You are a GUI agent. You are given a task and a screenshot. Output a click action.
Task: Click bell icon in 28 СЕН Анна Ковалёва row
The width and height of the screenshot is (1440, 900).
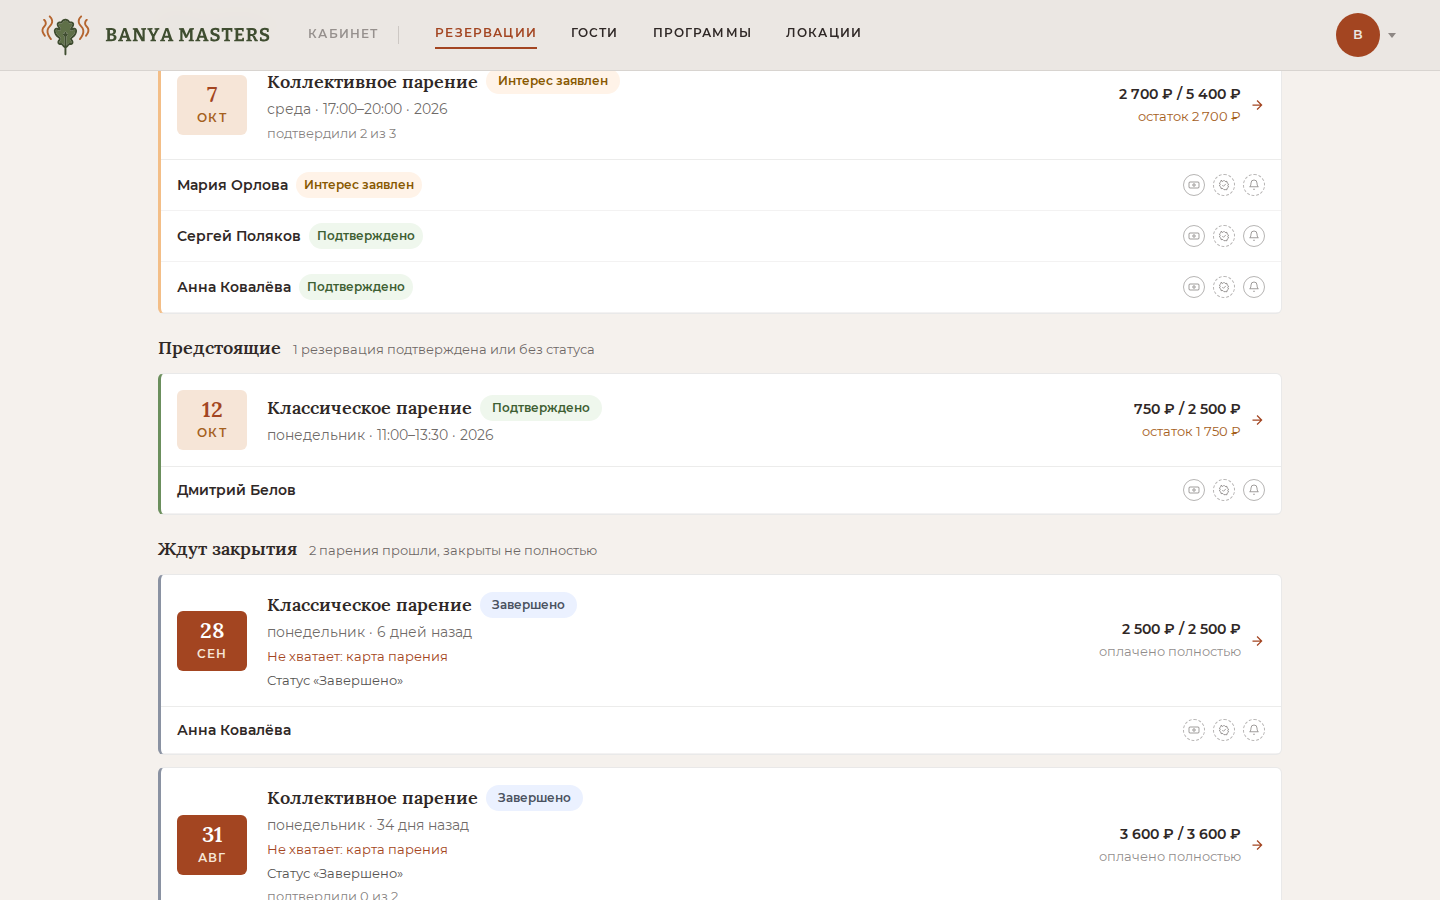click(1254, 730)
